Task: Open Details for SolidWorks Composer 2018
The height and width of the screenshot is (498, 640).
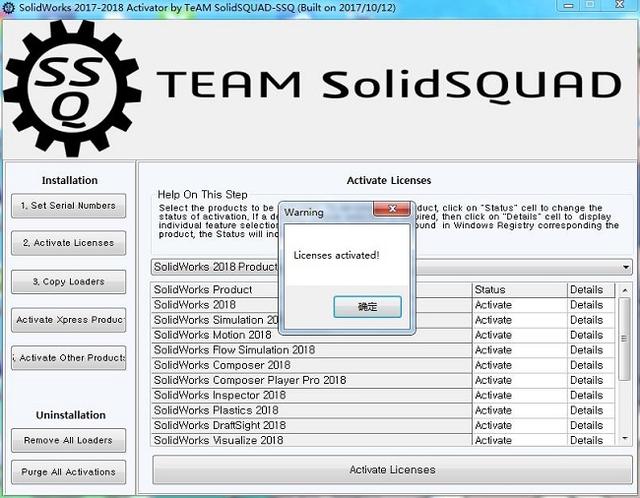Action: click(591, 365)
